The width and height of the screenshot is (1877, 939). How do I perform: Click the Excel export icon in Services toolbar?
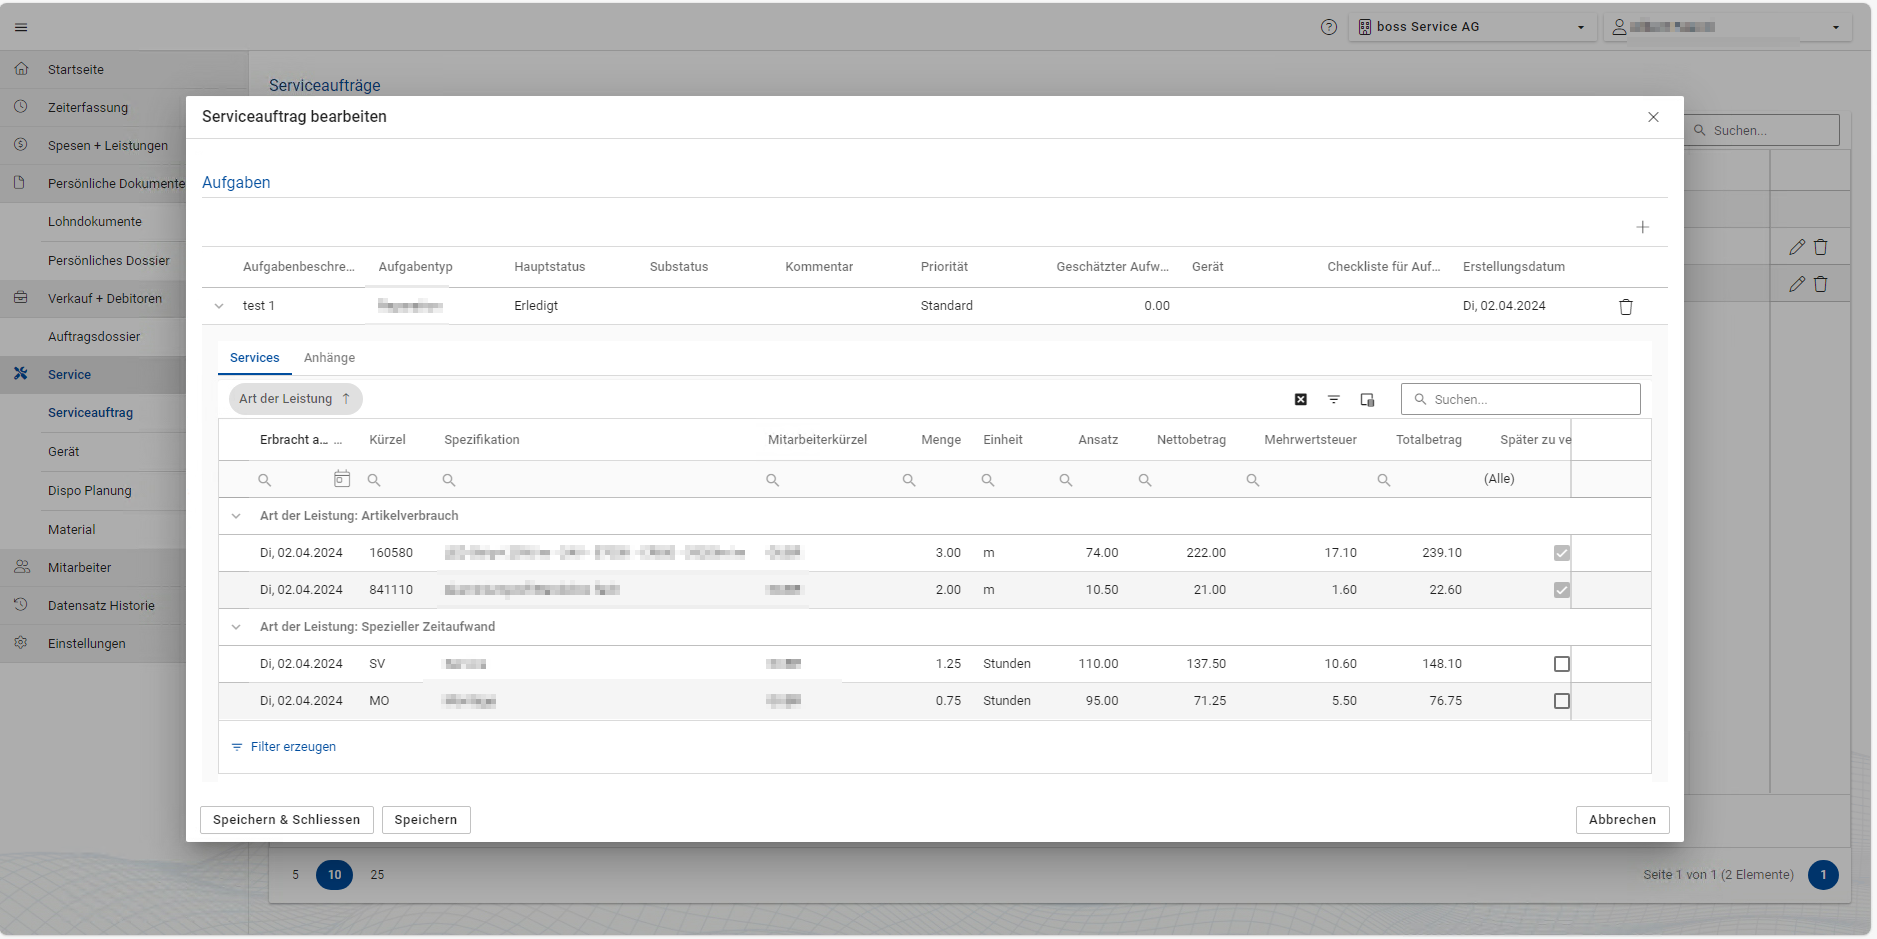pos(1300,399)
